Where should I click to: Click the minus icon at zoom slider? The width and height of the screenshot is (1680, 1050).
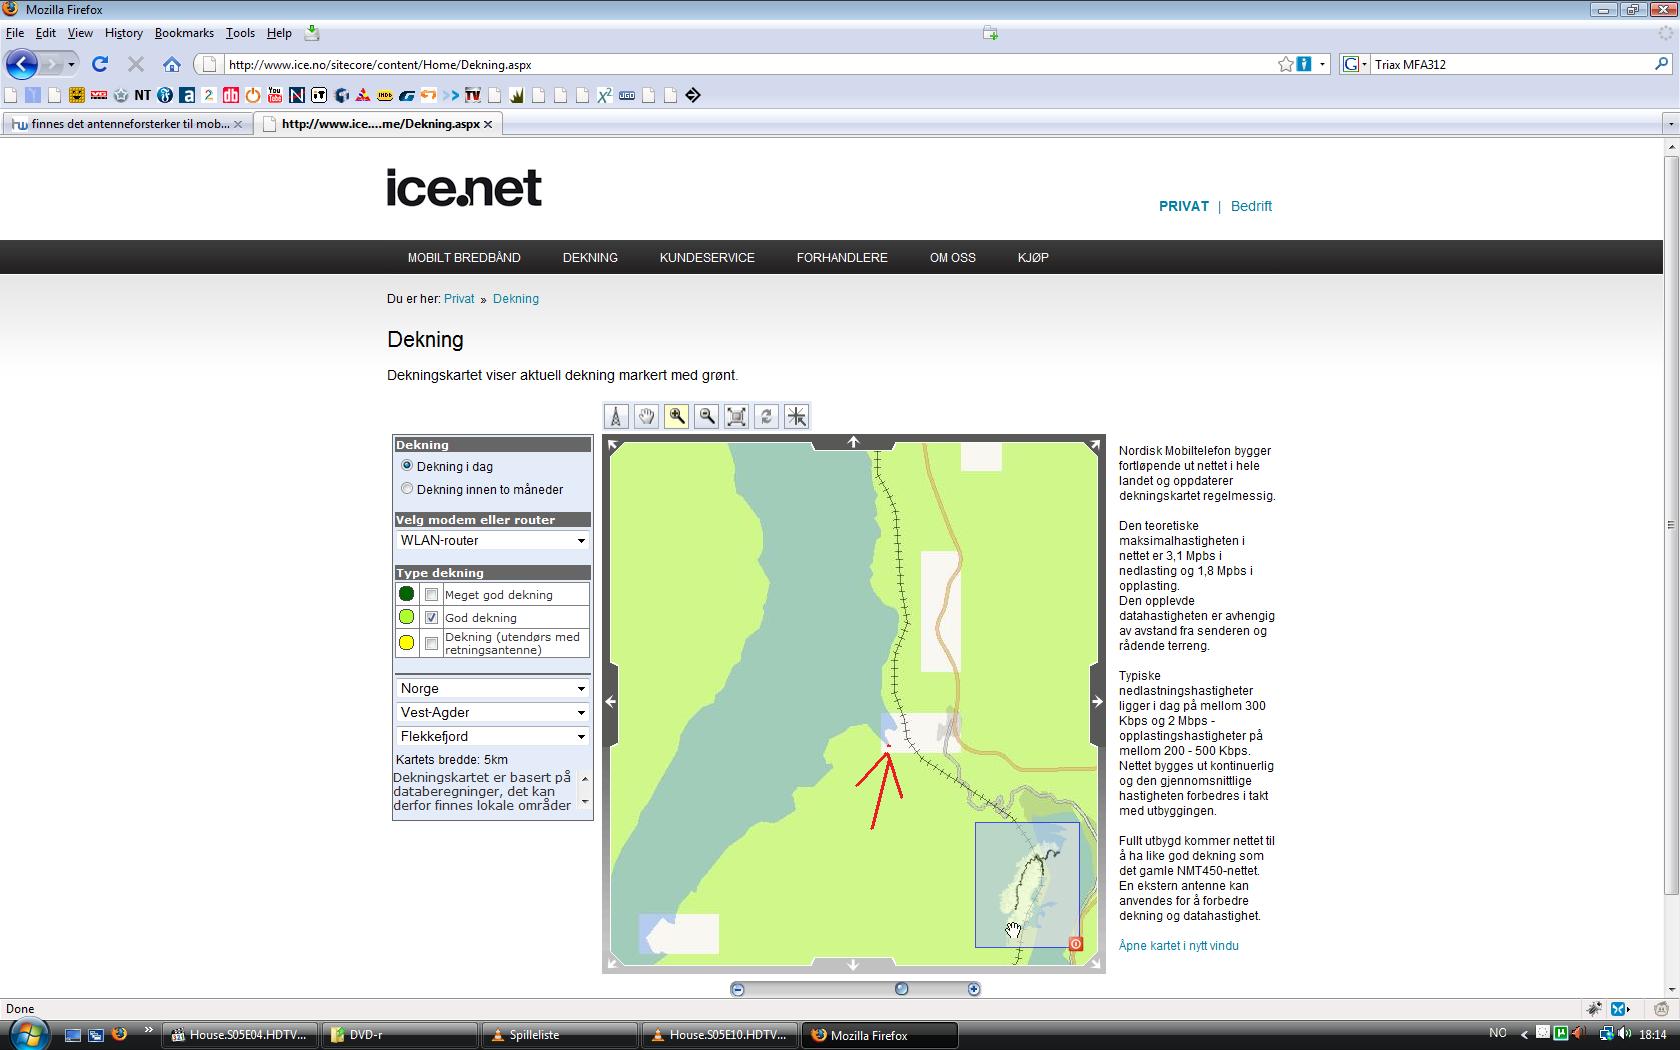[x=738, y=989]
